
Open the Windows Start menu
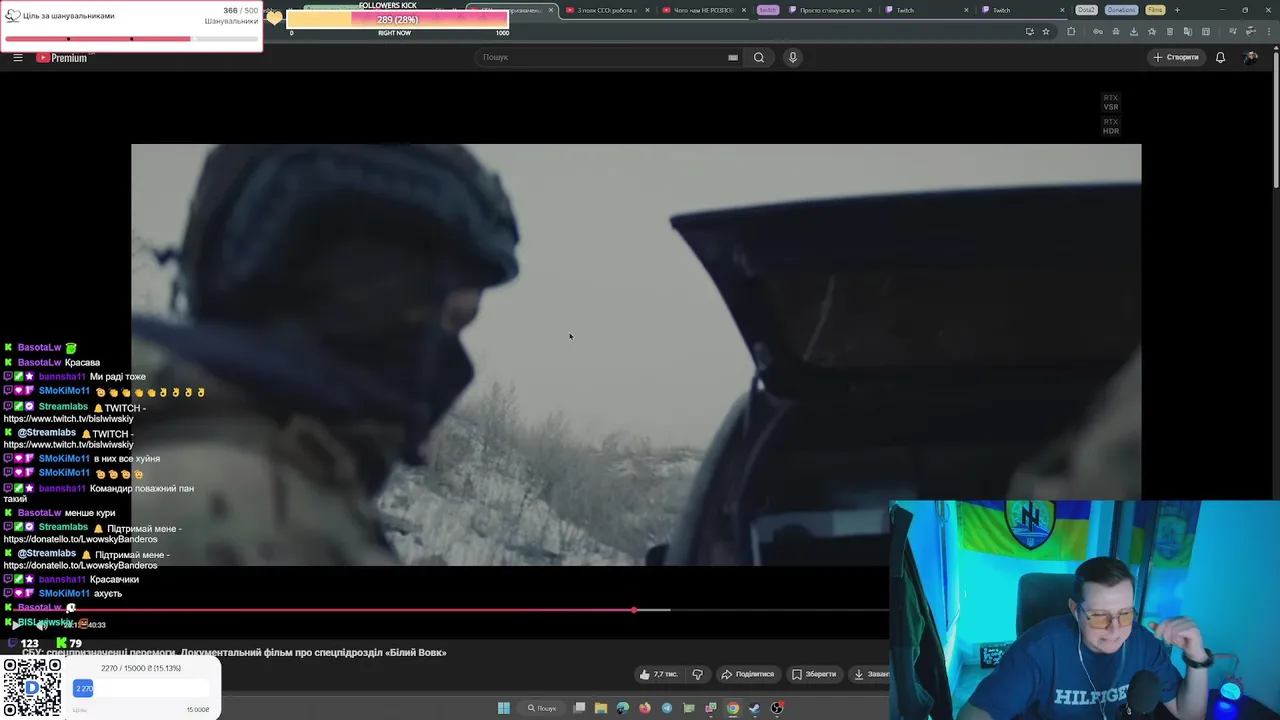[504, 708]
